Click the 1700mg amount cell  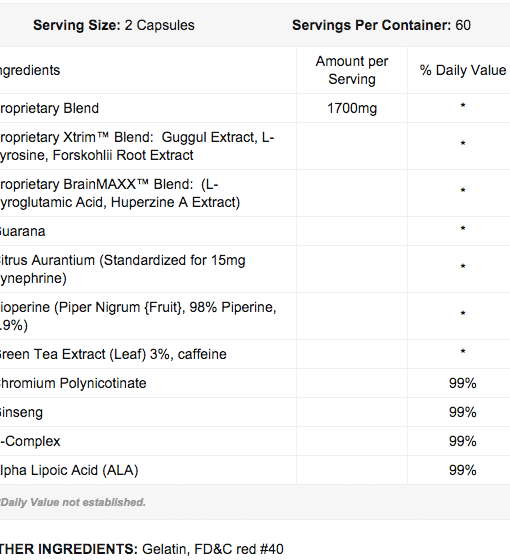[352, 108]
